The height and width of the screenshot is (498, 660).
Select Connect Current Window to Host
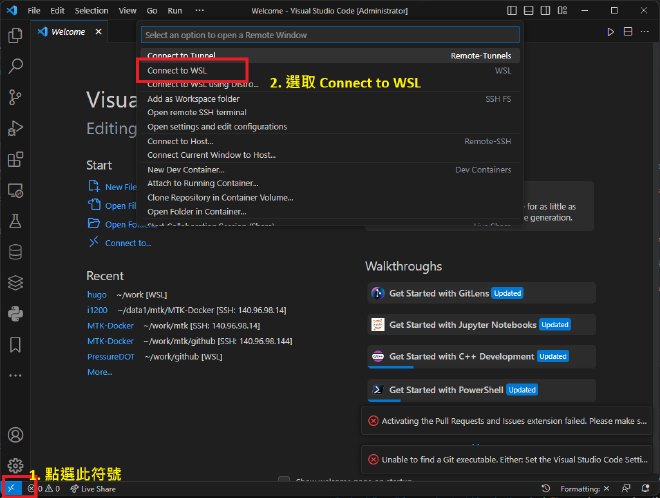330,155
